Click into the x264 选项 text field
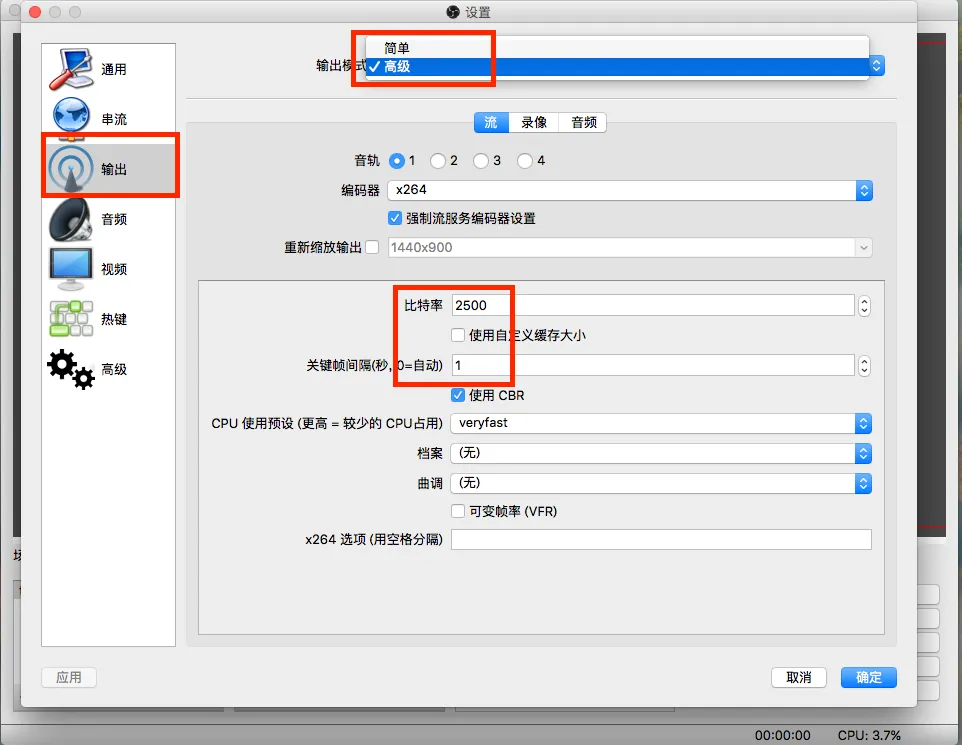962x745 pixels. (661, 539)
